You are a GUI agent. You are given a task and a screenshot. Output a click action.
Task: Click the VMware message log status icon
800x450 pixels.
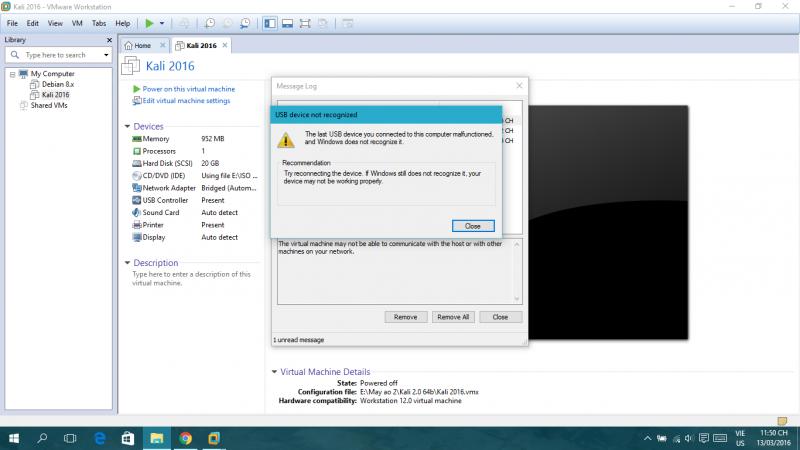point(782,420)
